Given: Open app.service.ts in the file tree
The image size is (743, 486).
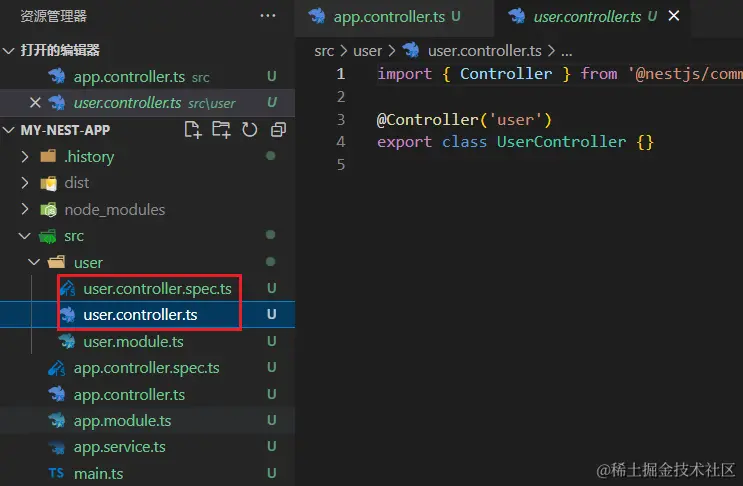Looking at the screenshot, I should [x=147, y=447].
